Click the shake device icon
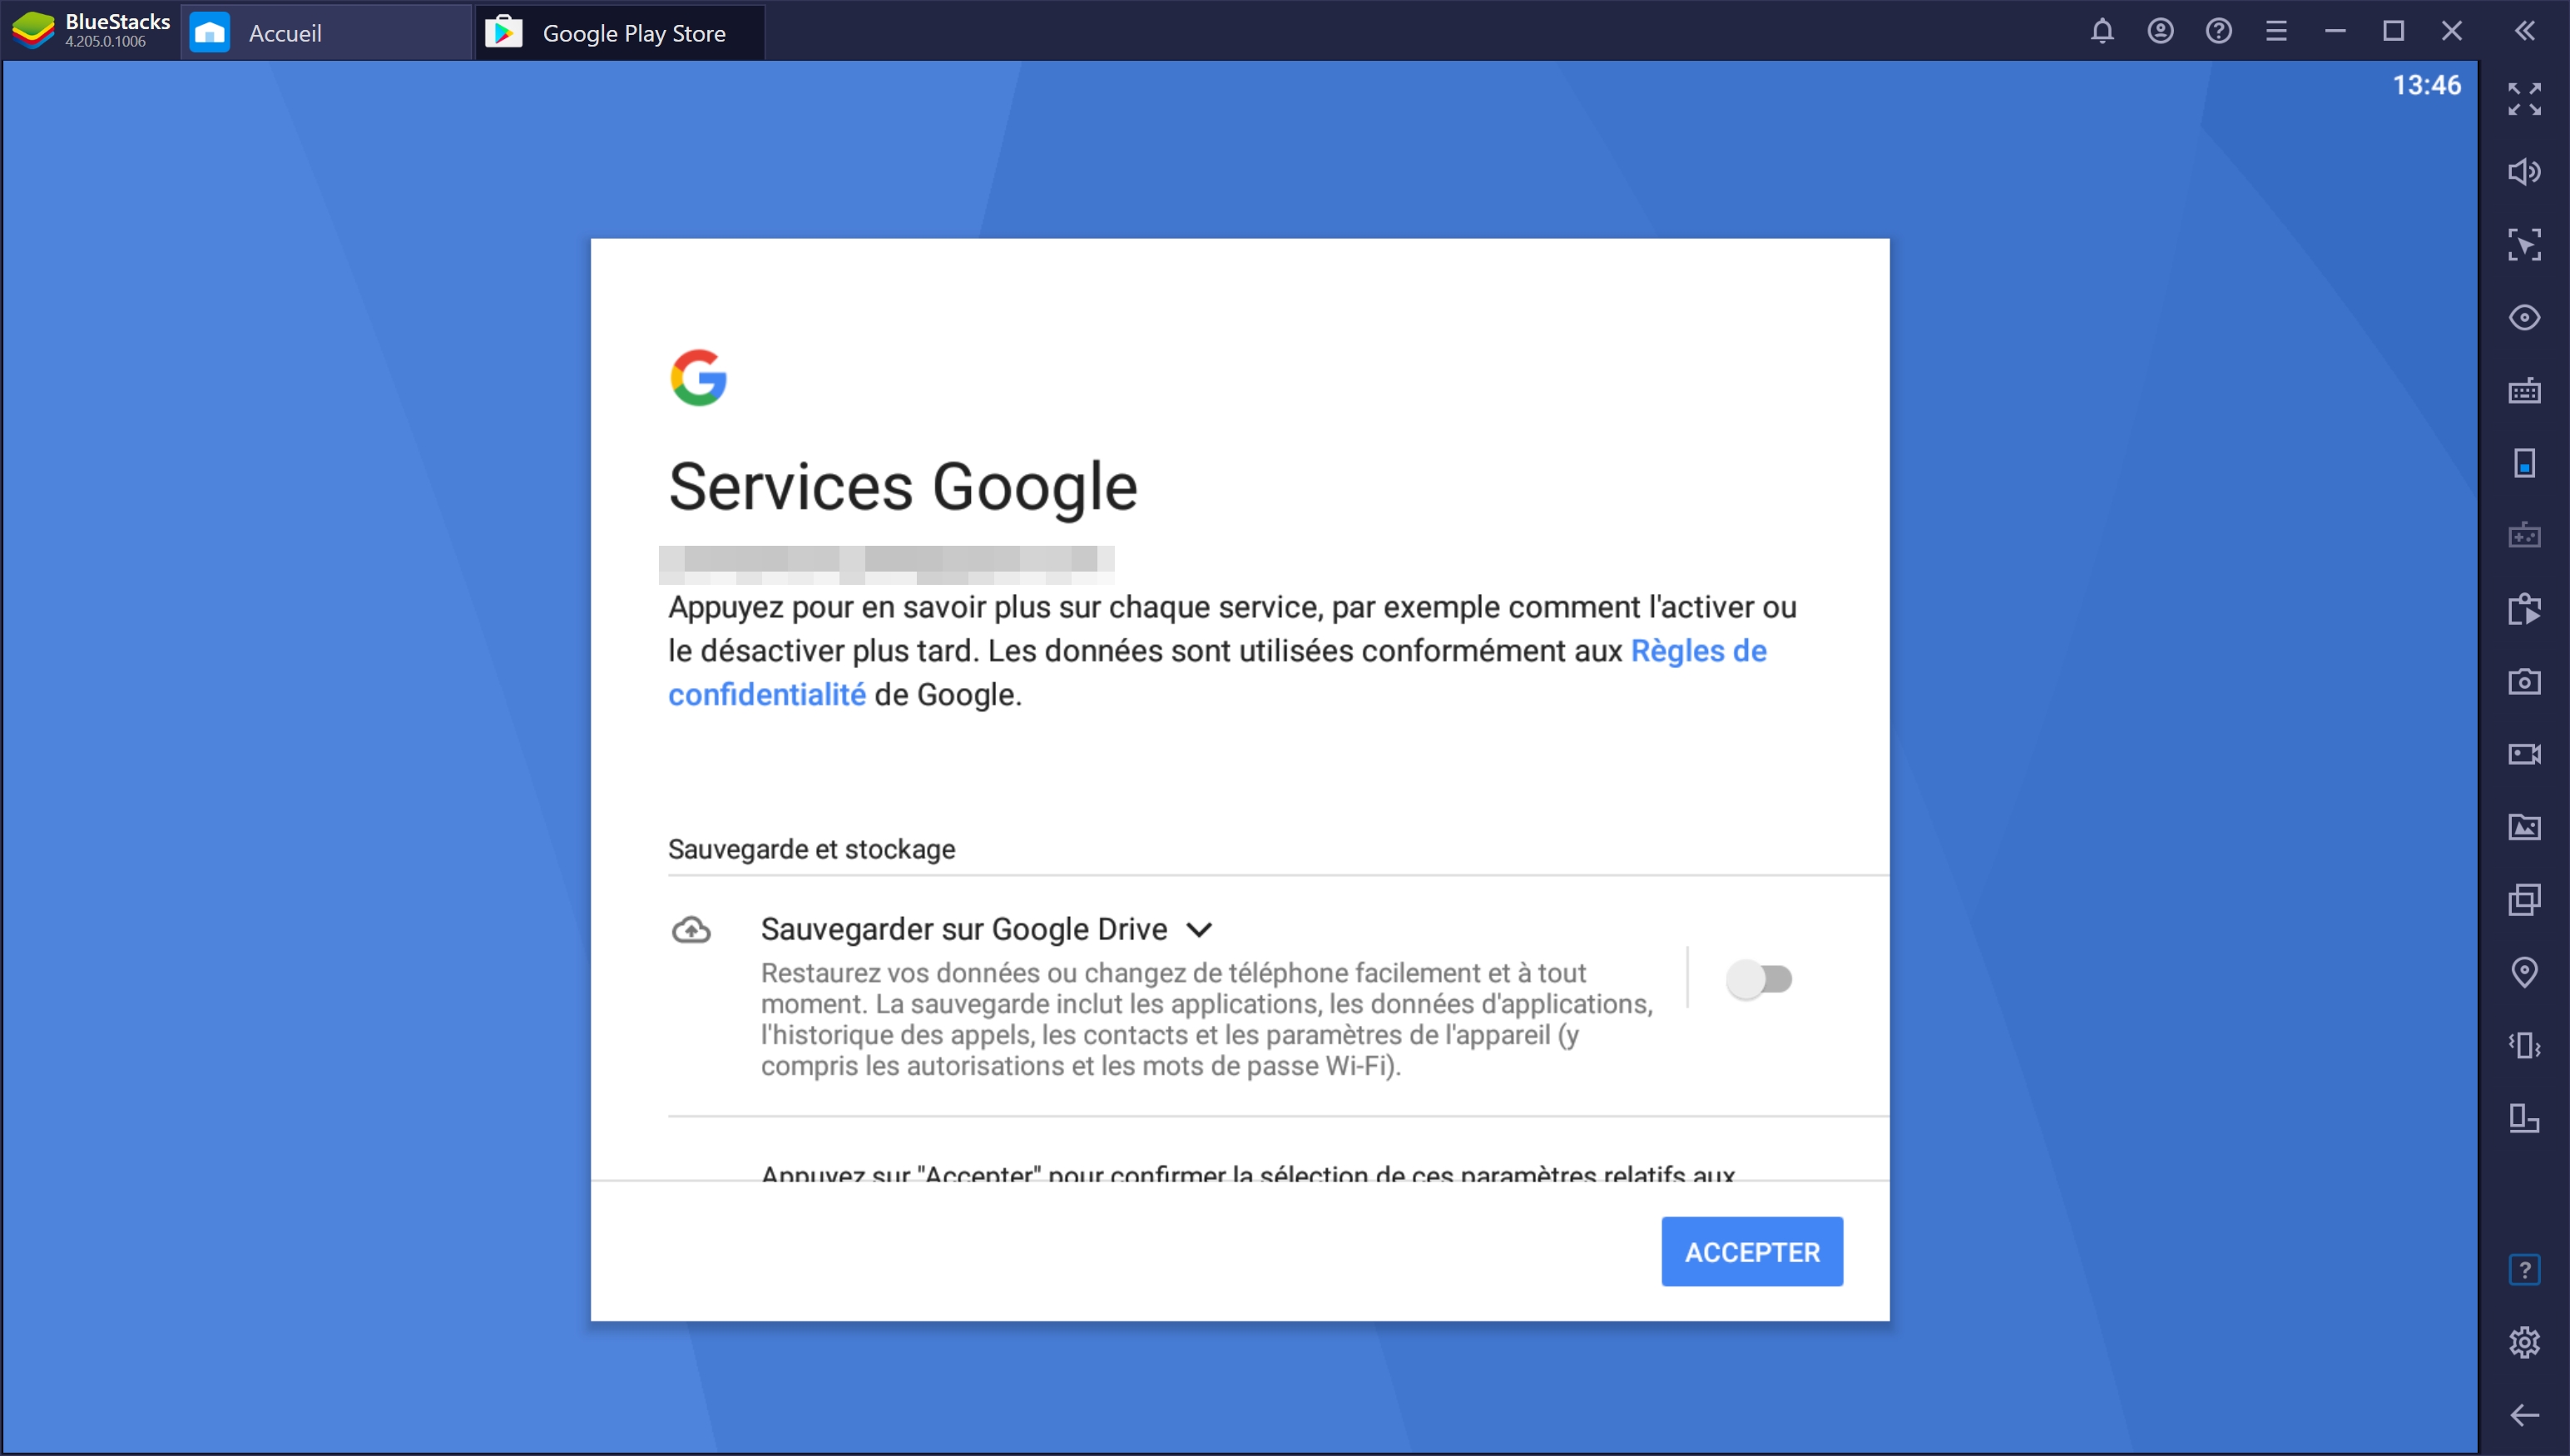Image resolution: width=2570 pixels, height=1456 pixels. click(x=2524, y=1045)
